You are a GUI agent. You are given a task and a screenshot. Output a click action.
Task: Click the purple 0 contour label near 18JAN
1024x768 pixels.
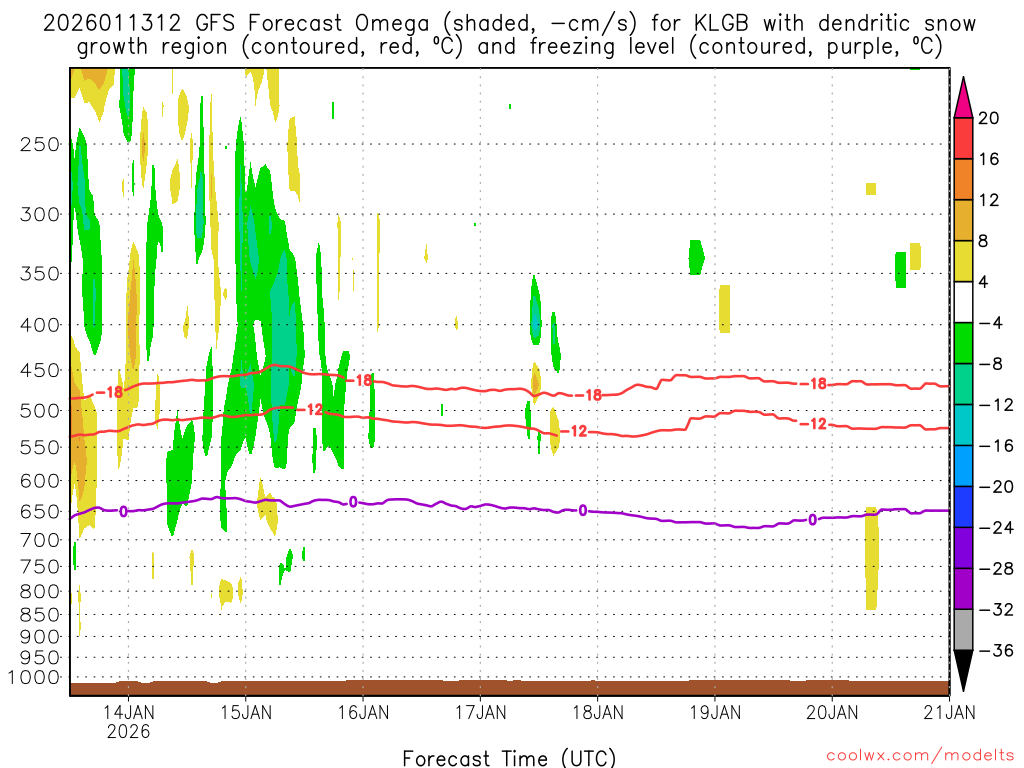583,511
